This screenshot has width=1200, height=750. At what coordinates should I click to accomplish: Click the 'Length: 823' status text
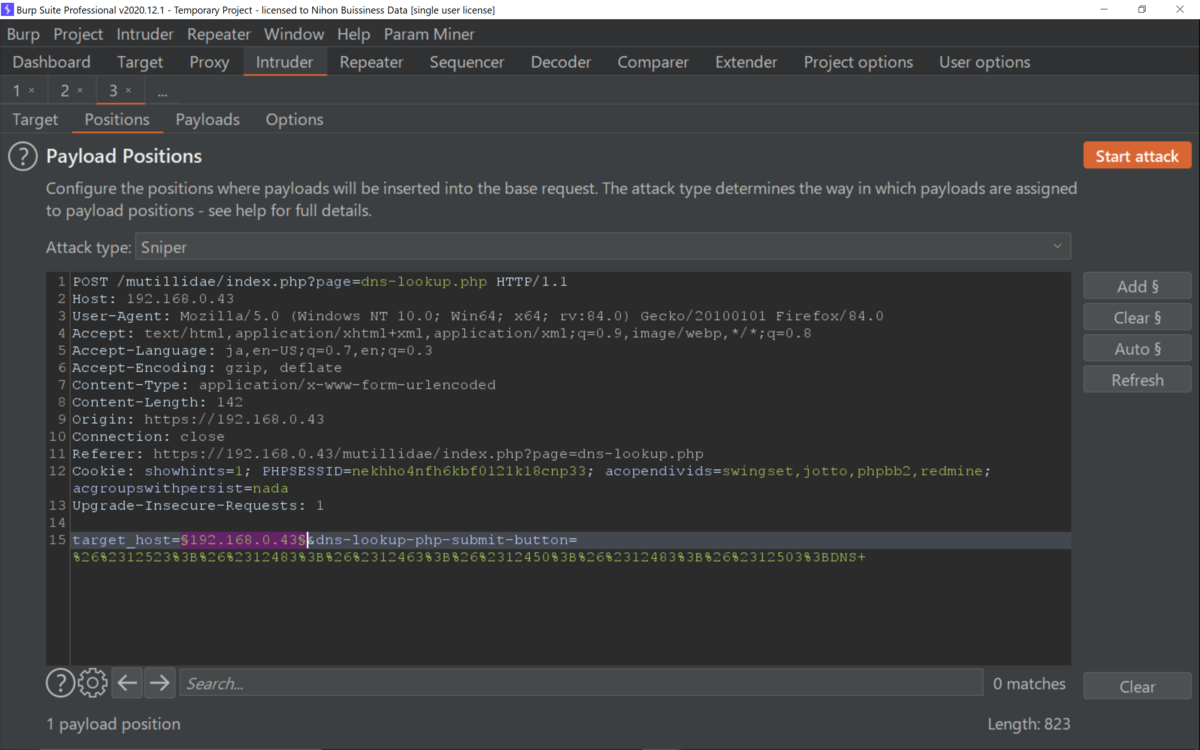pos(1029,723)
